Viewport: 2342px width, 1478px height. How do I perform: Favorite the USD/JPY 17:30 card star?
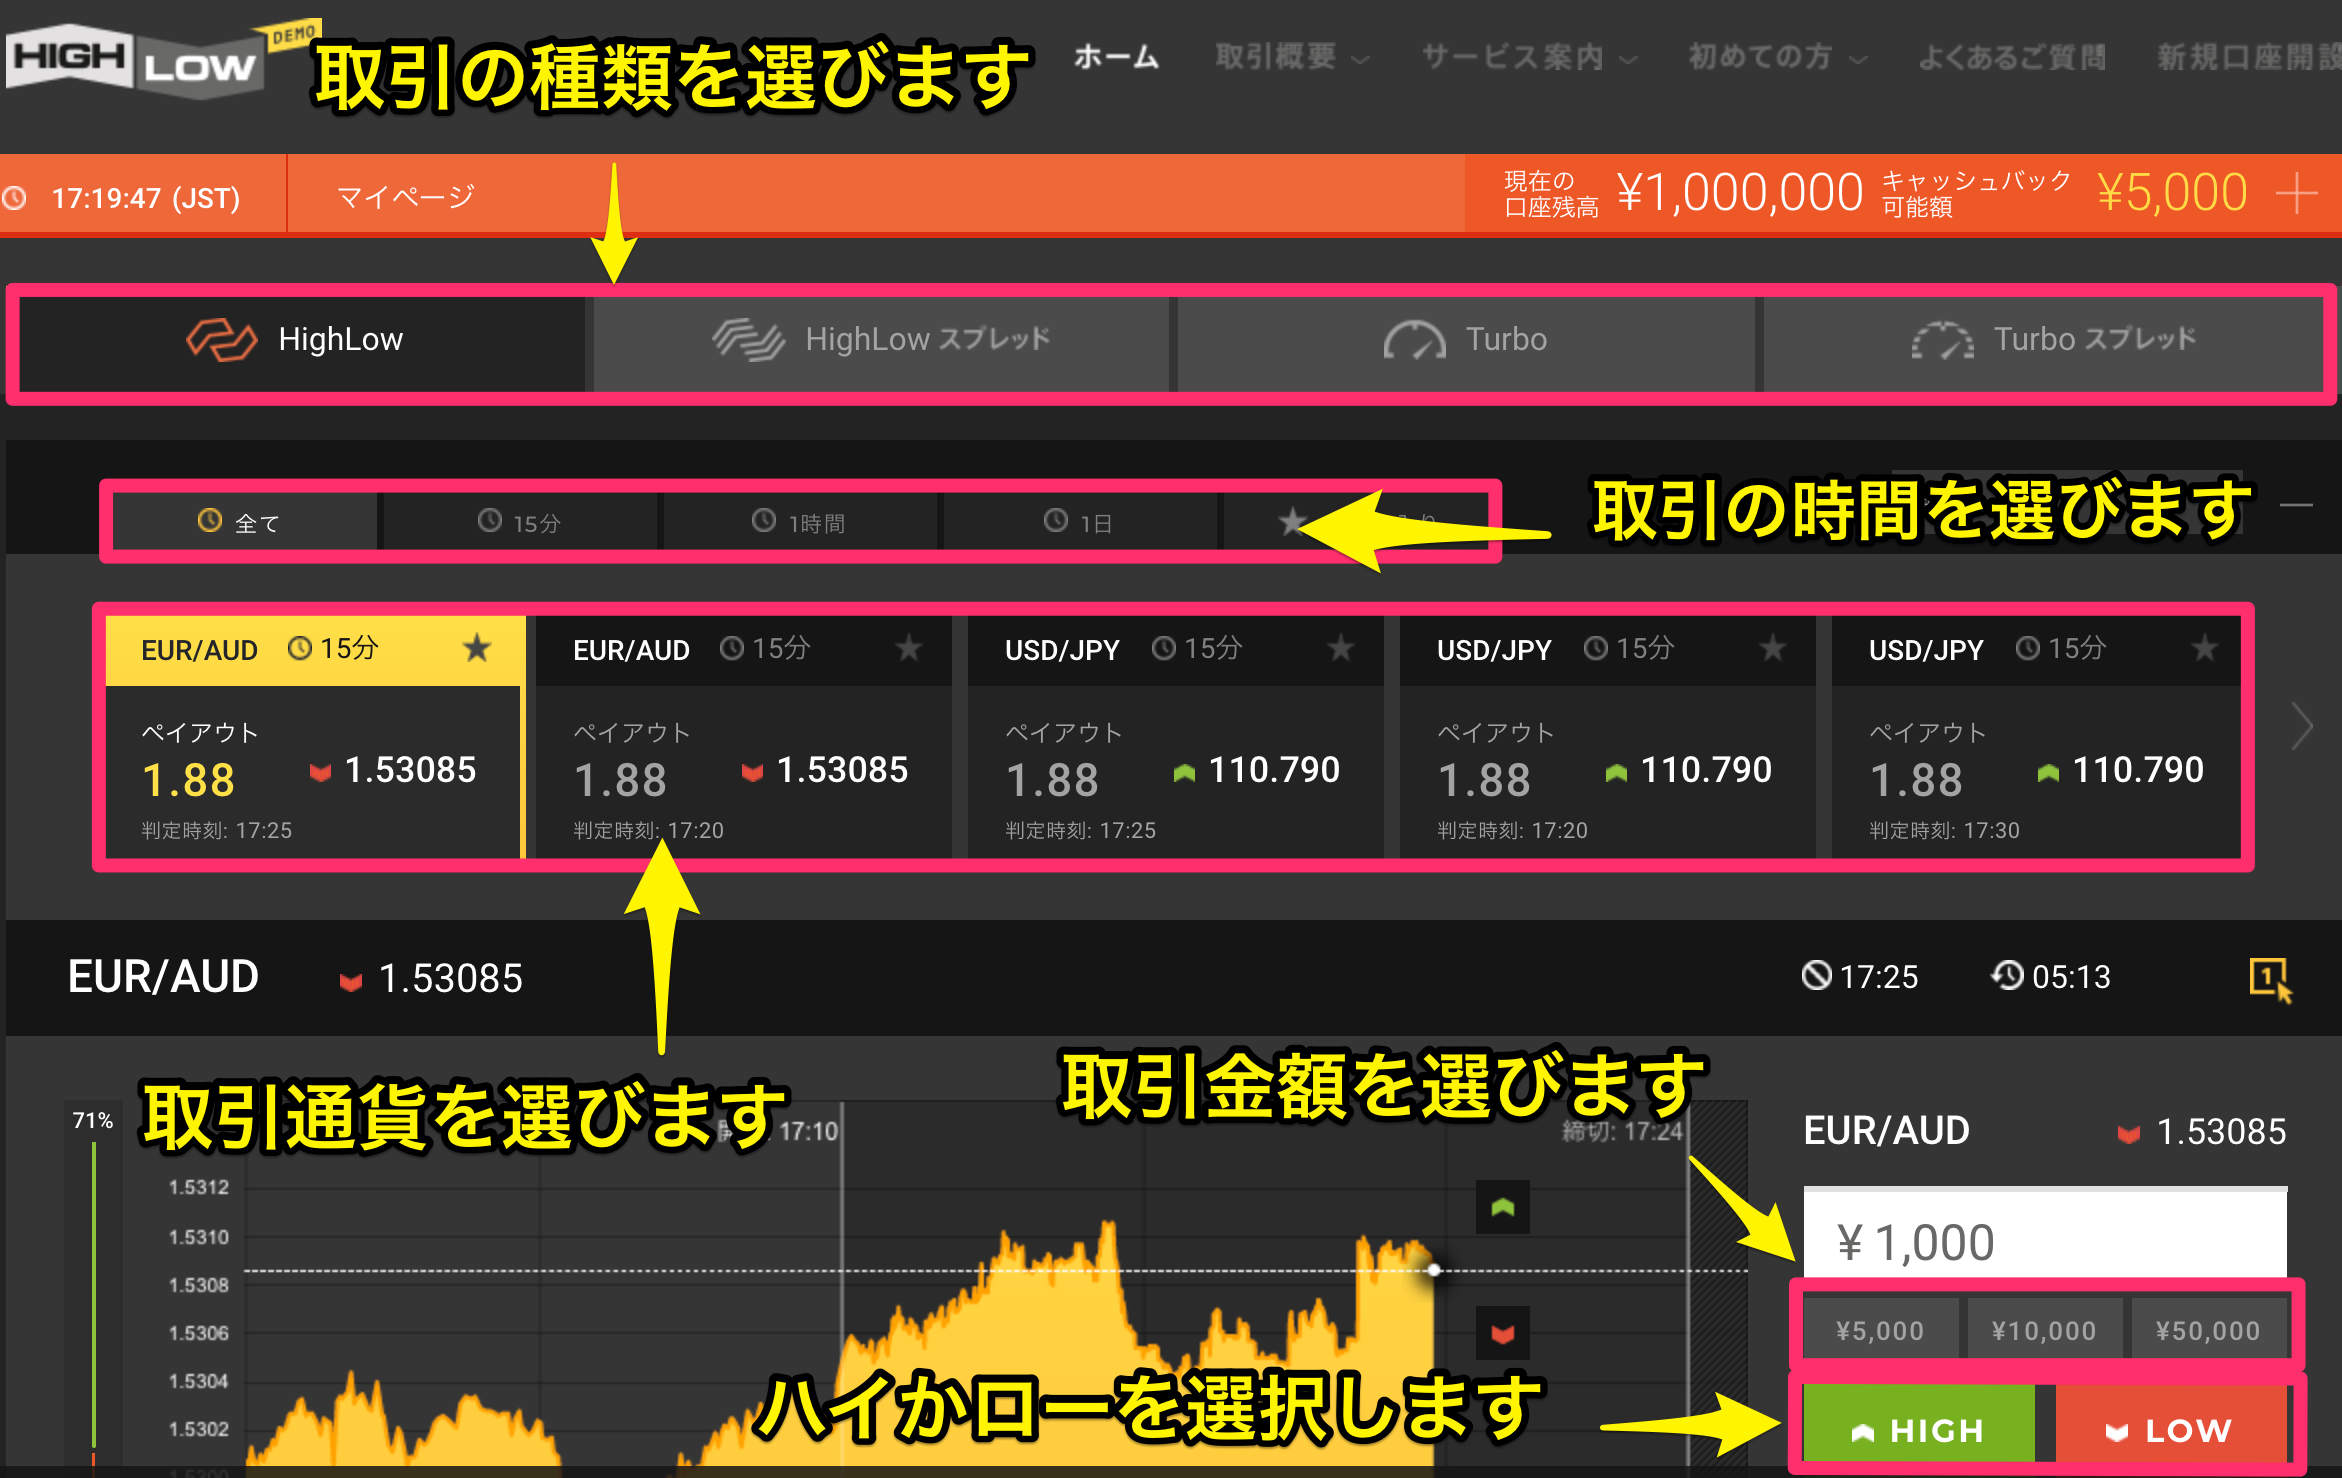pos(2205,648)
